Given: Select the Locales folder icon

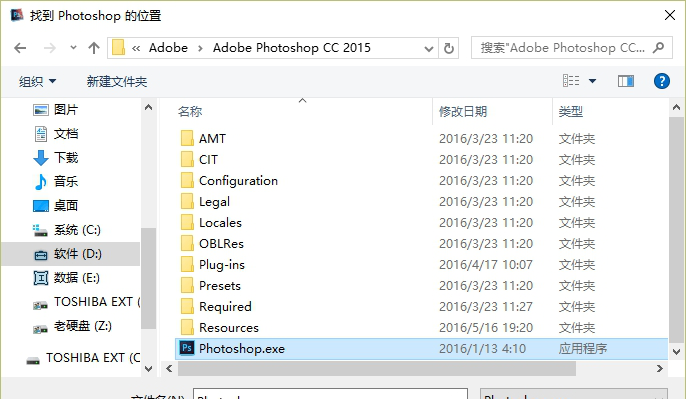Looking at the screenshot, I should point(187,222).
